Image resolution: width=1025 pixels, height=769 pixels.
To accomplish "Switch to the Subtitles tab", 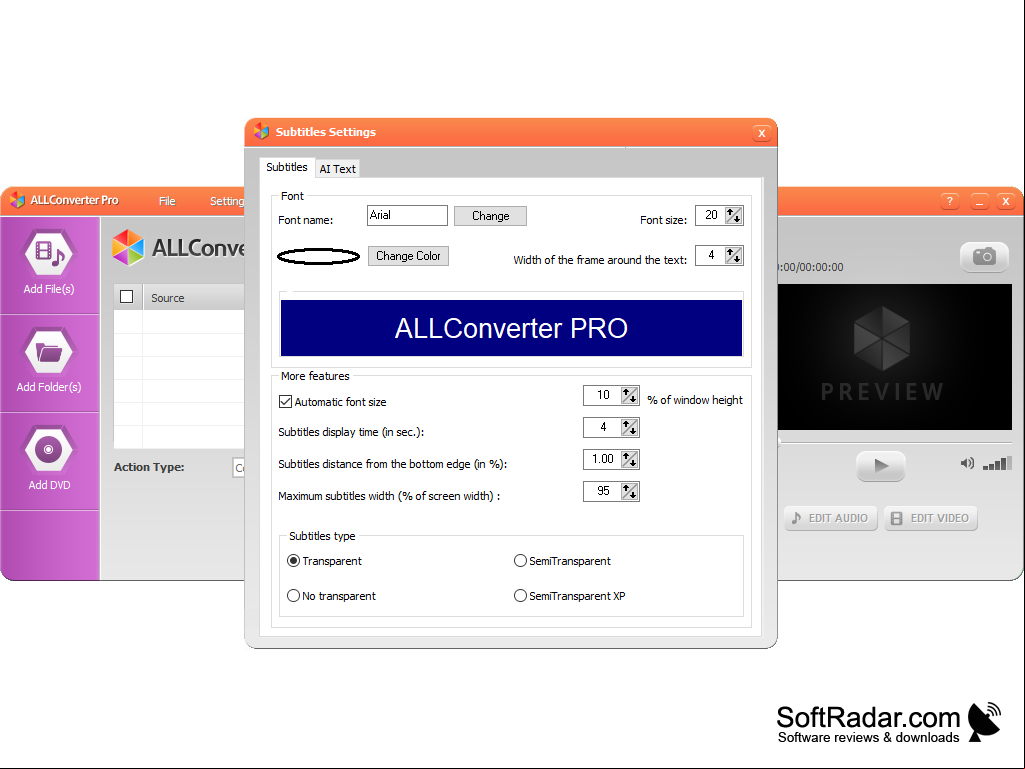I will [x=287, y=167].
